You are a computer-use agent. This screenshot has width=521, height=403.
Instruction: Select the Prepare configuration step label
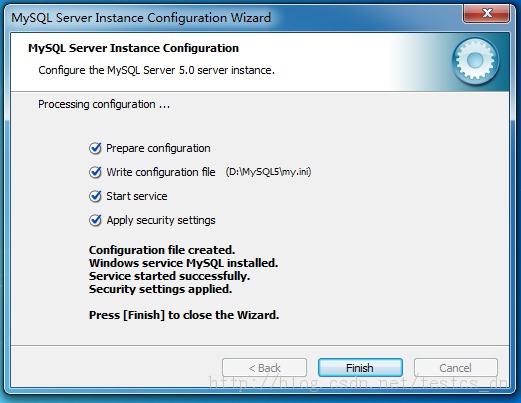[158, 148]
